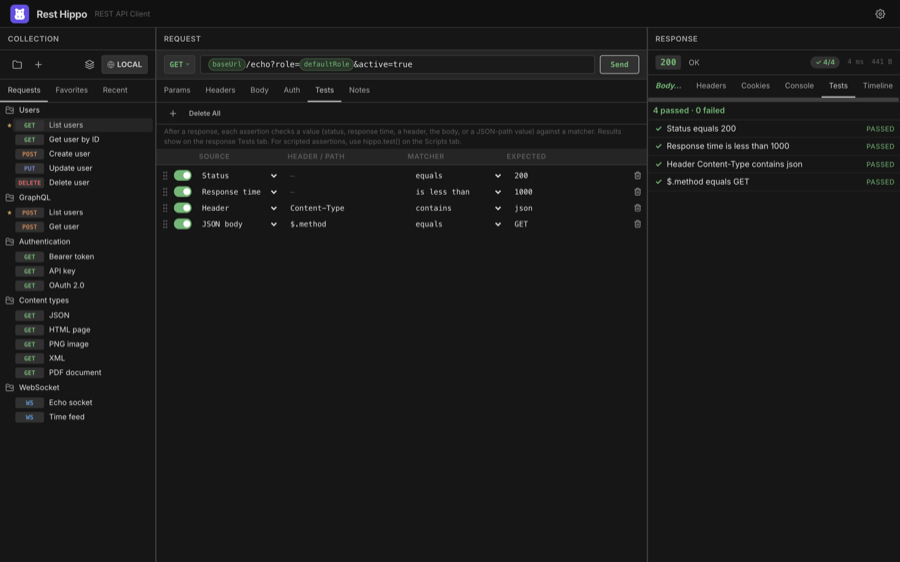Delete the Response time assertion row
The width and height of the screenshot is (900, 562).
pyautogui.click(x=637, y=192)
